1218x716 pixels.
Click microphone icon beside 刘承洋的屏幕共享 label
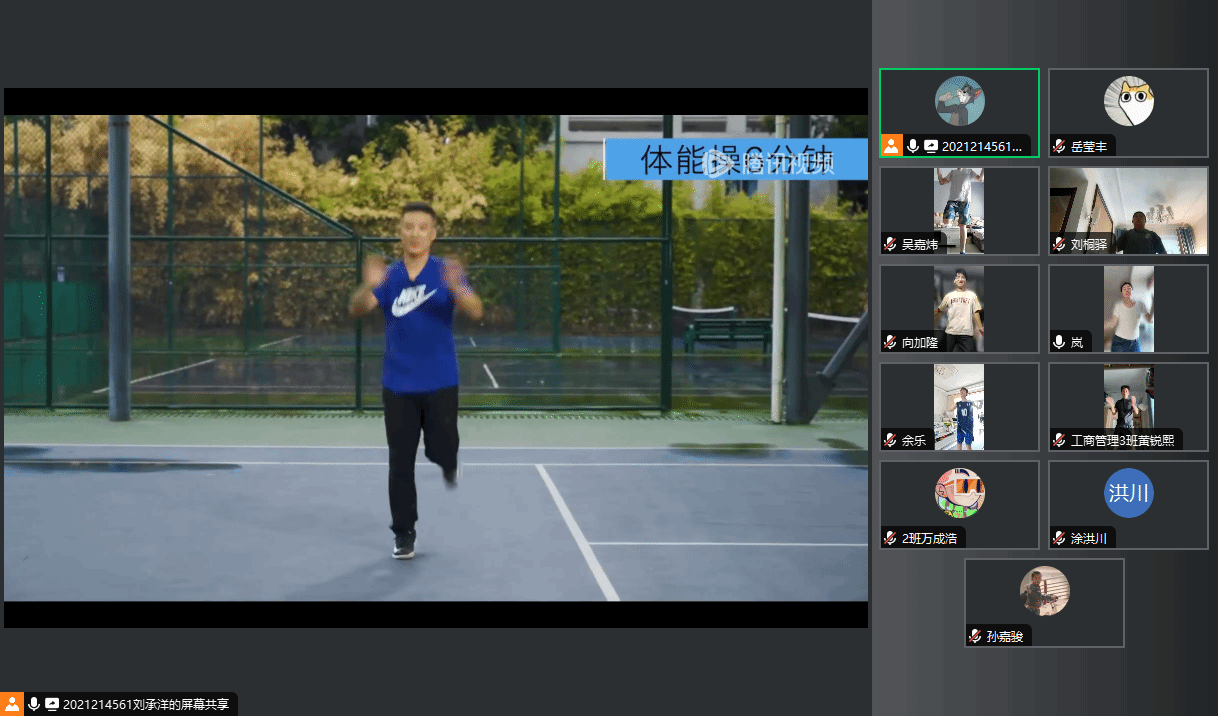(x=34, y=704)
